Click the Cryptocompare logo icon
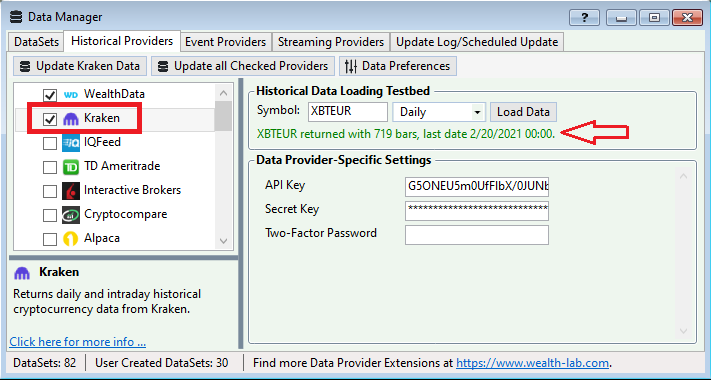This screenshot has height=380, width=711. tap(71, 214)
